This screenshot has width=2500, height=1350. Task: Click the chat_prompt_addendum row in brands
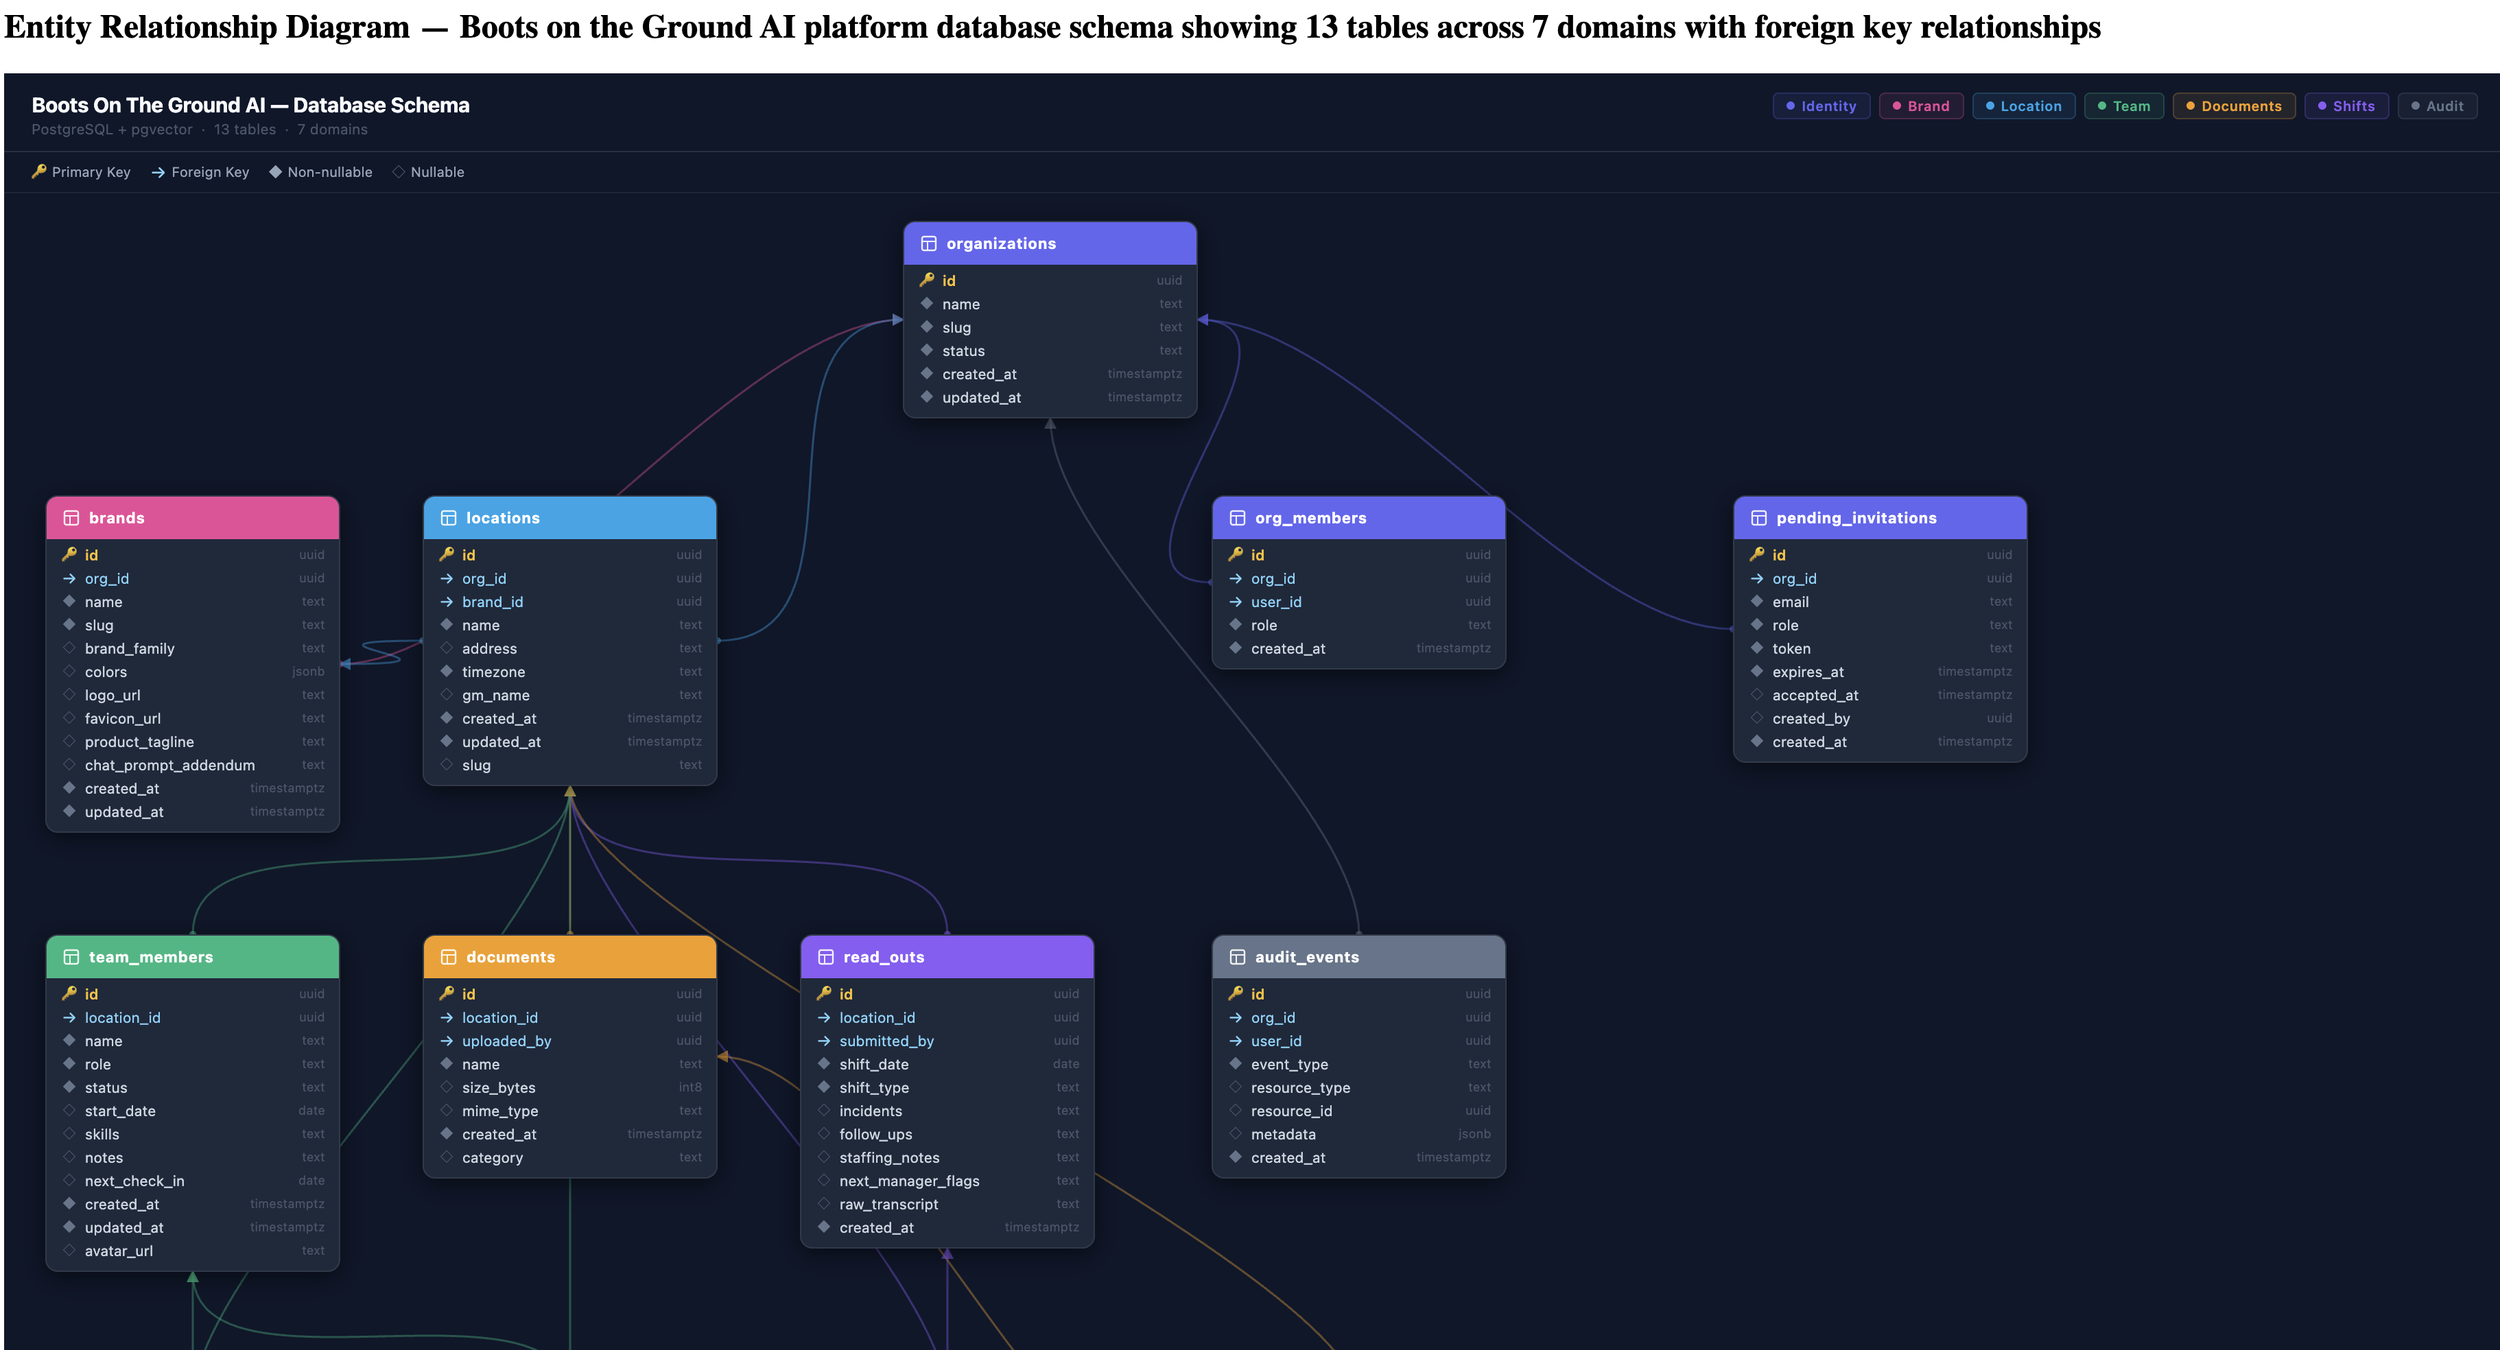(193, 766)
